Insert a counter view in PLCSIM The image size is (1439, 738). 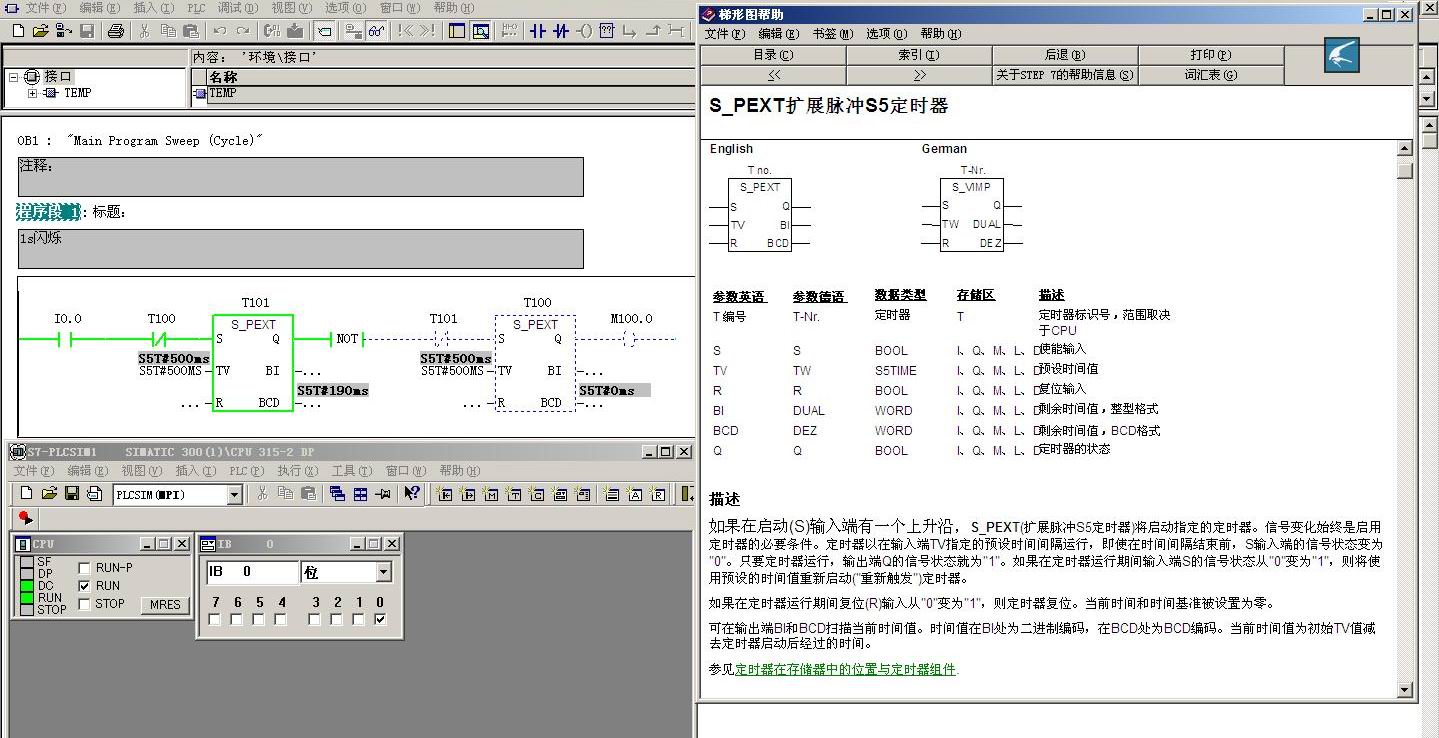point(537,494)
